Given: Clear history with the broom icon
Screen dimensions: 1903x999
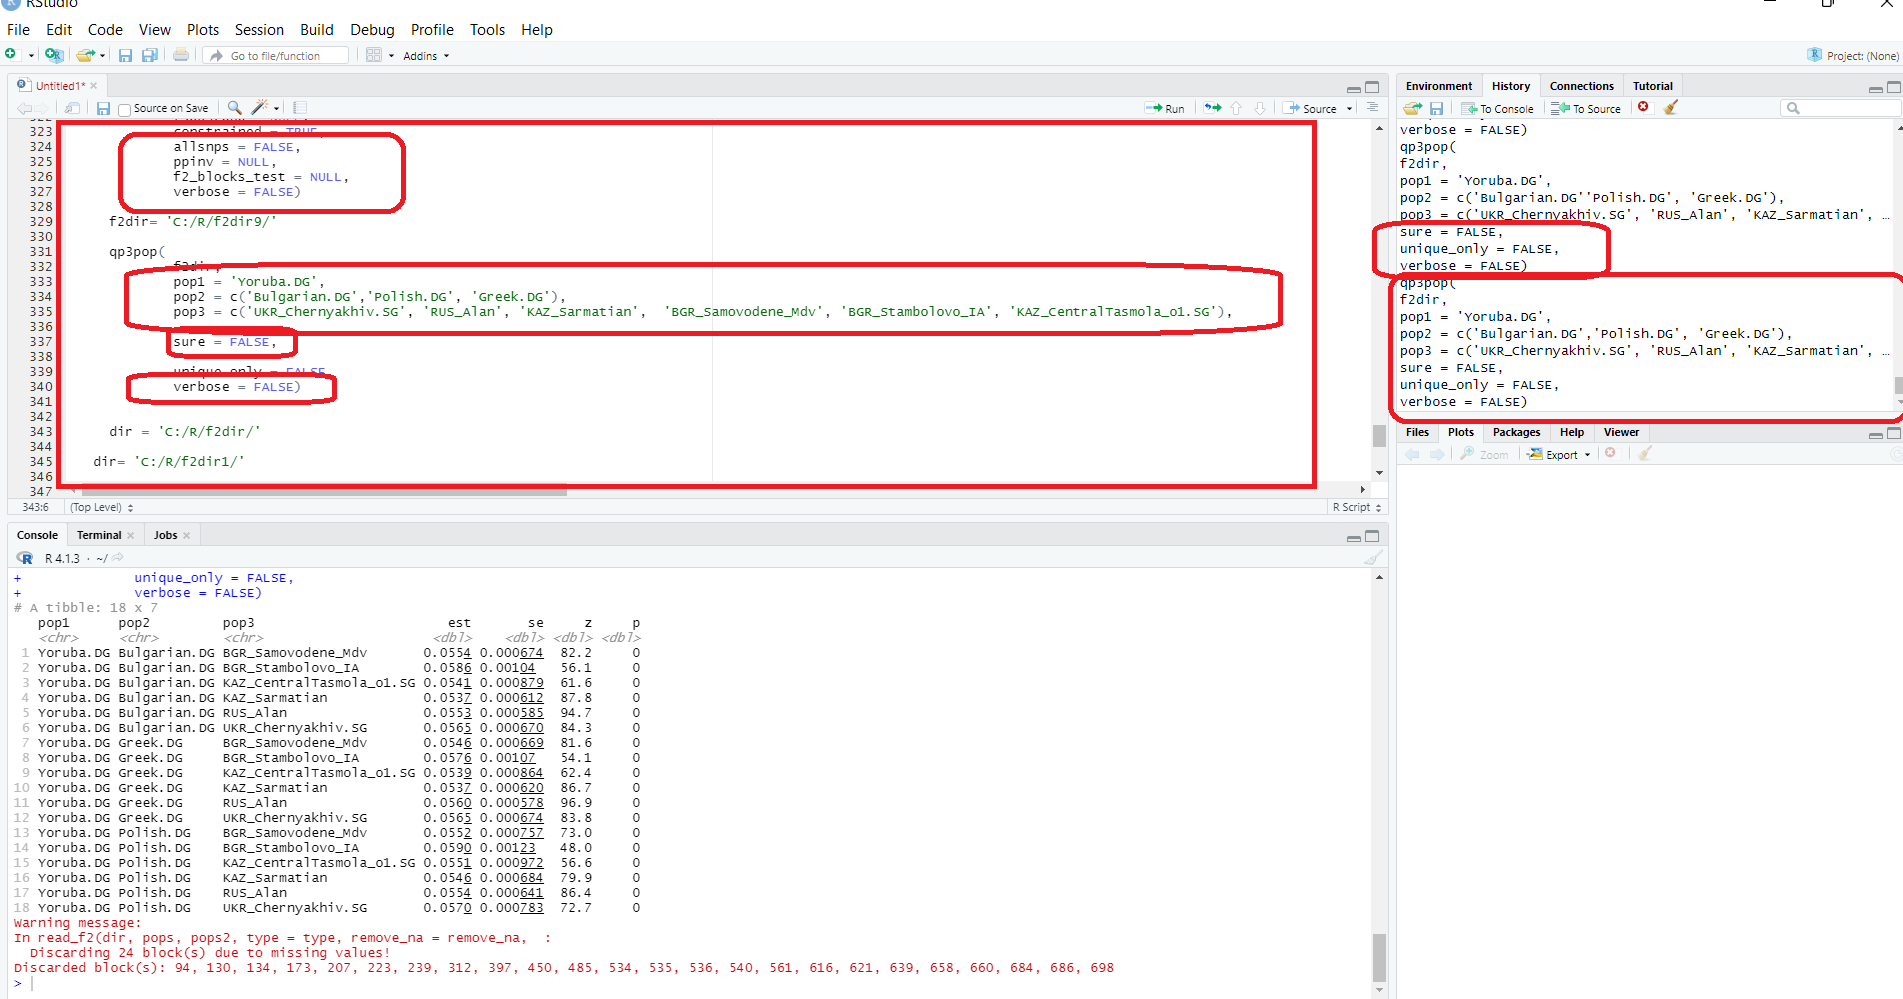Looking at the screenshot, I should pyautogui.click(x=1671, y=108).
